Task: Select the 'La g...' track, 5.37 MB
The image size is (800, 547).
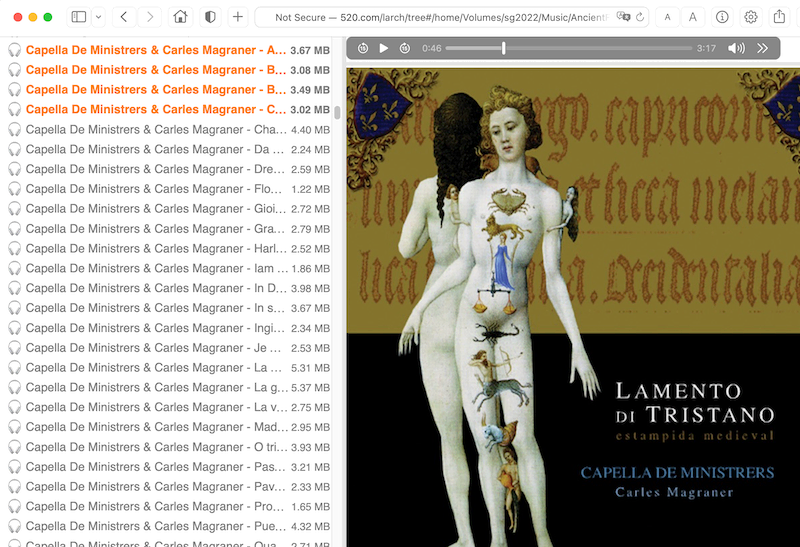Action: tap(169, 388)
